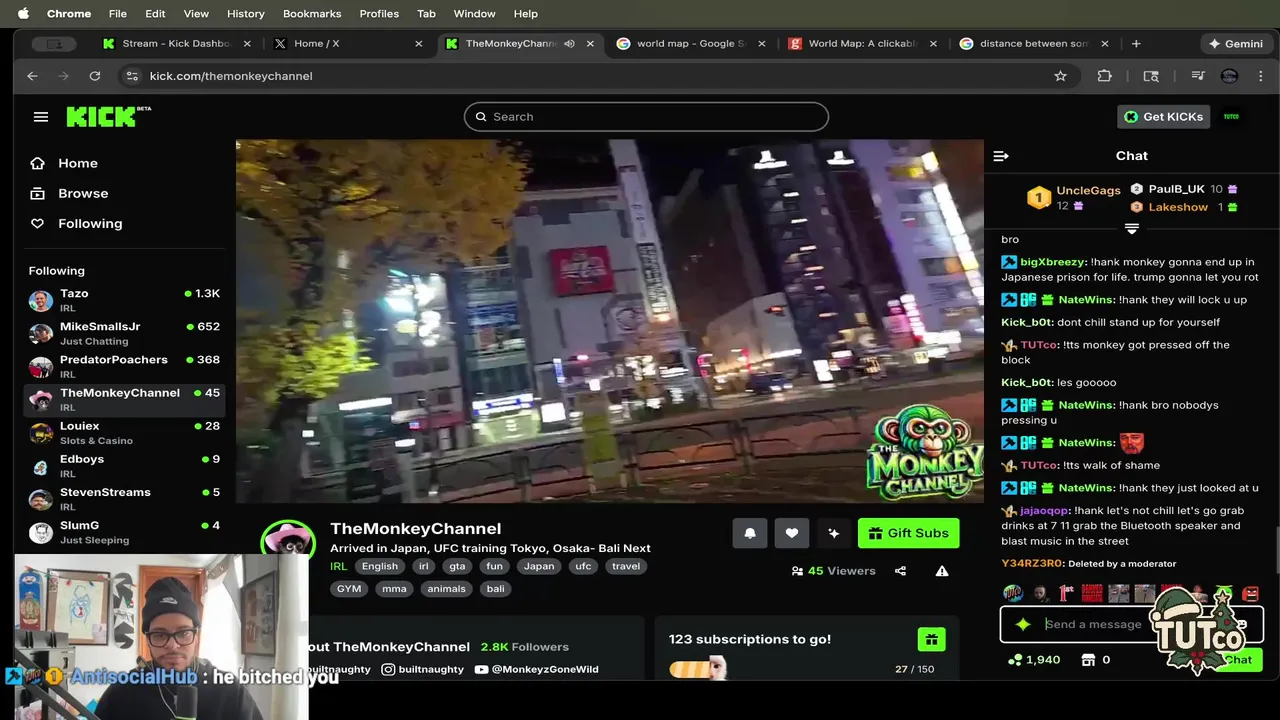The height and width of the screenshot is (720, 1280).
Task: Open channel points 1,940 icon
Action: (x=1015, y=660)
